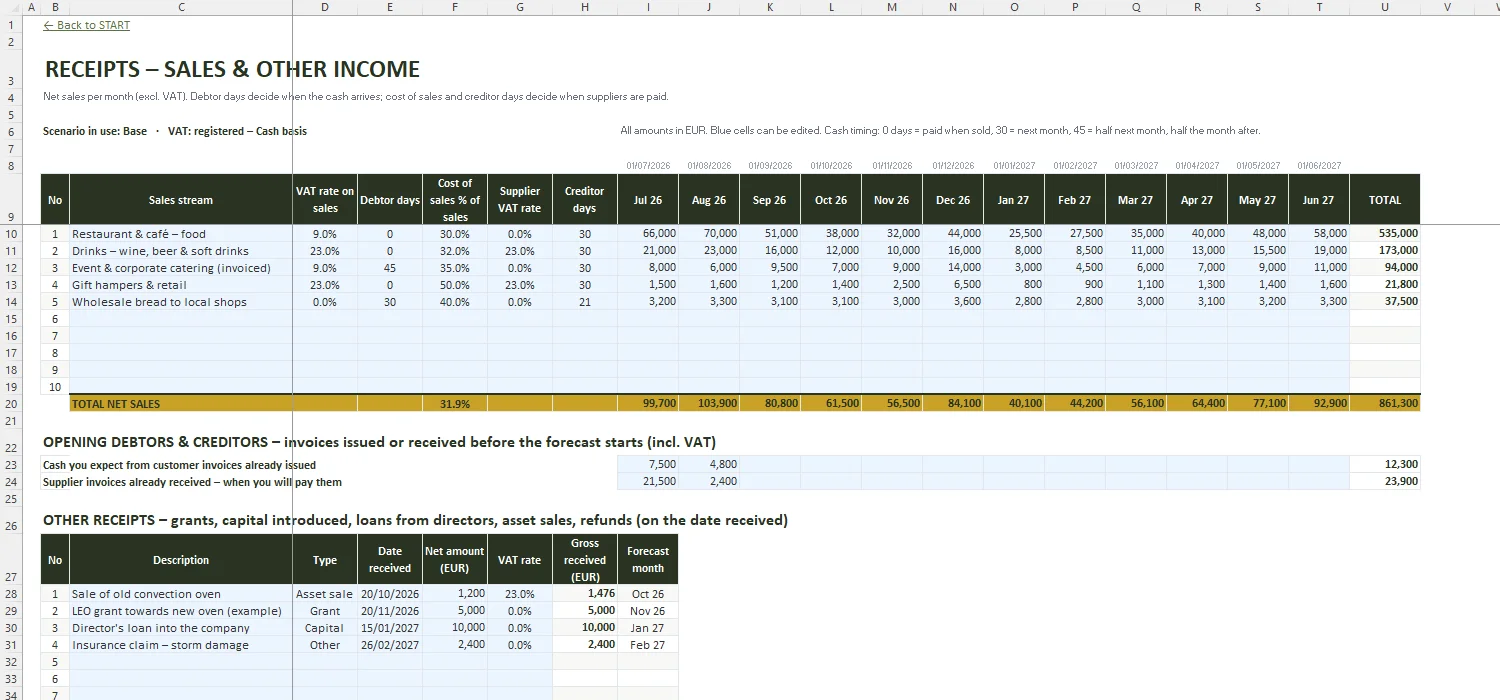Viewport: 1500px width, 700px height.
Task: Select Sale of old convection oven cell
Action: point(181,594)
